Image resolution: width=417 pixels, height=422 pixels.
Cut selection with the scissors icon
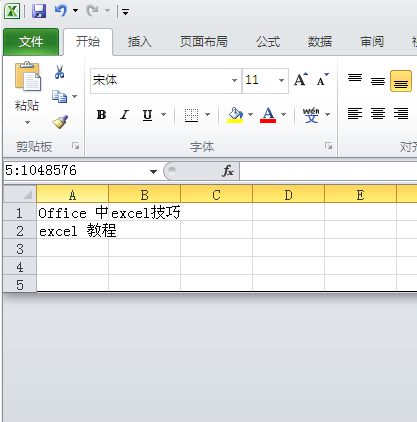click(60, 72)
